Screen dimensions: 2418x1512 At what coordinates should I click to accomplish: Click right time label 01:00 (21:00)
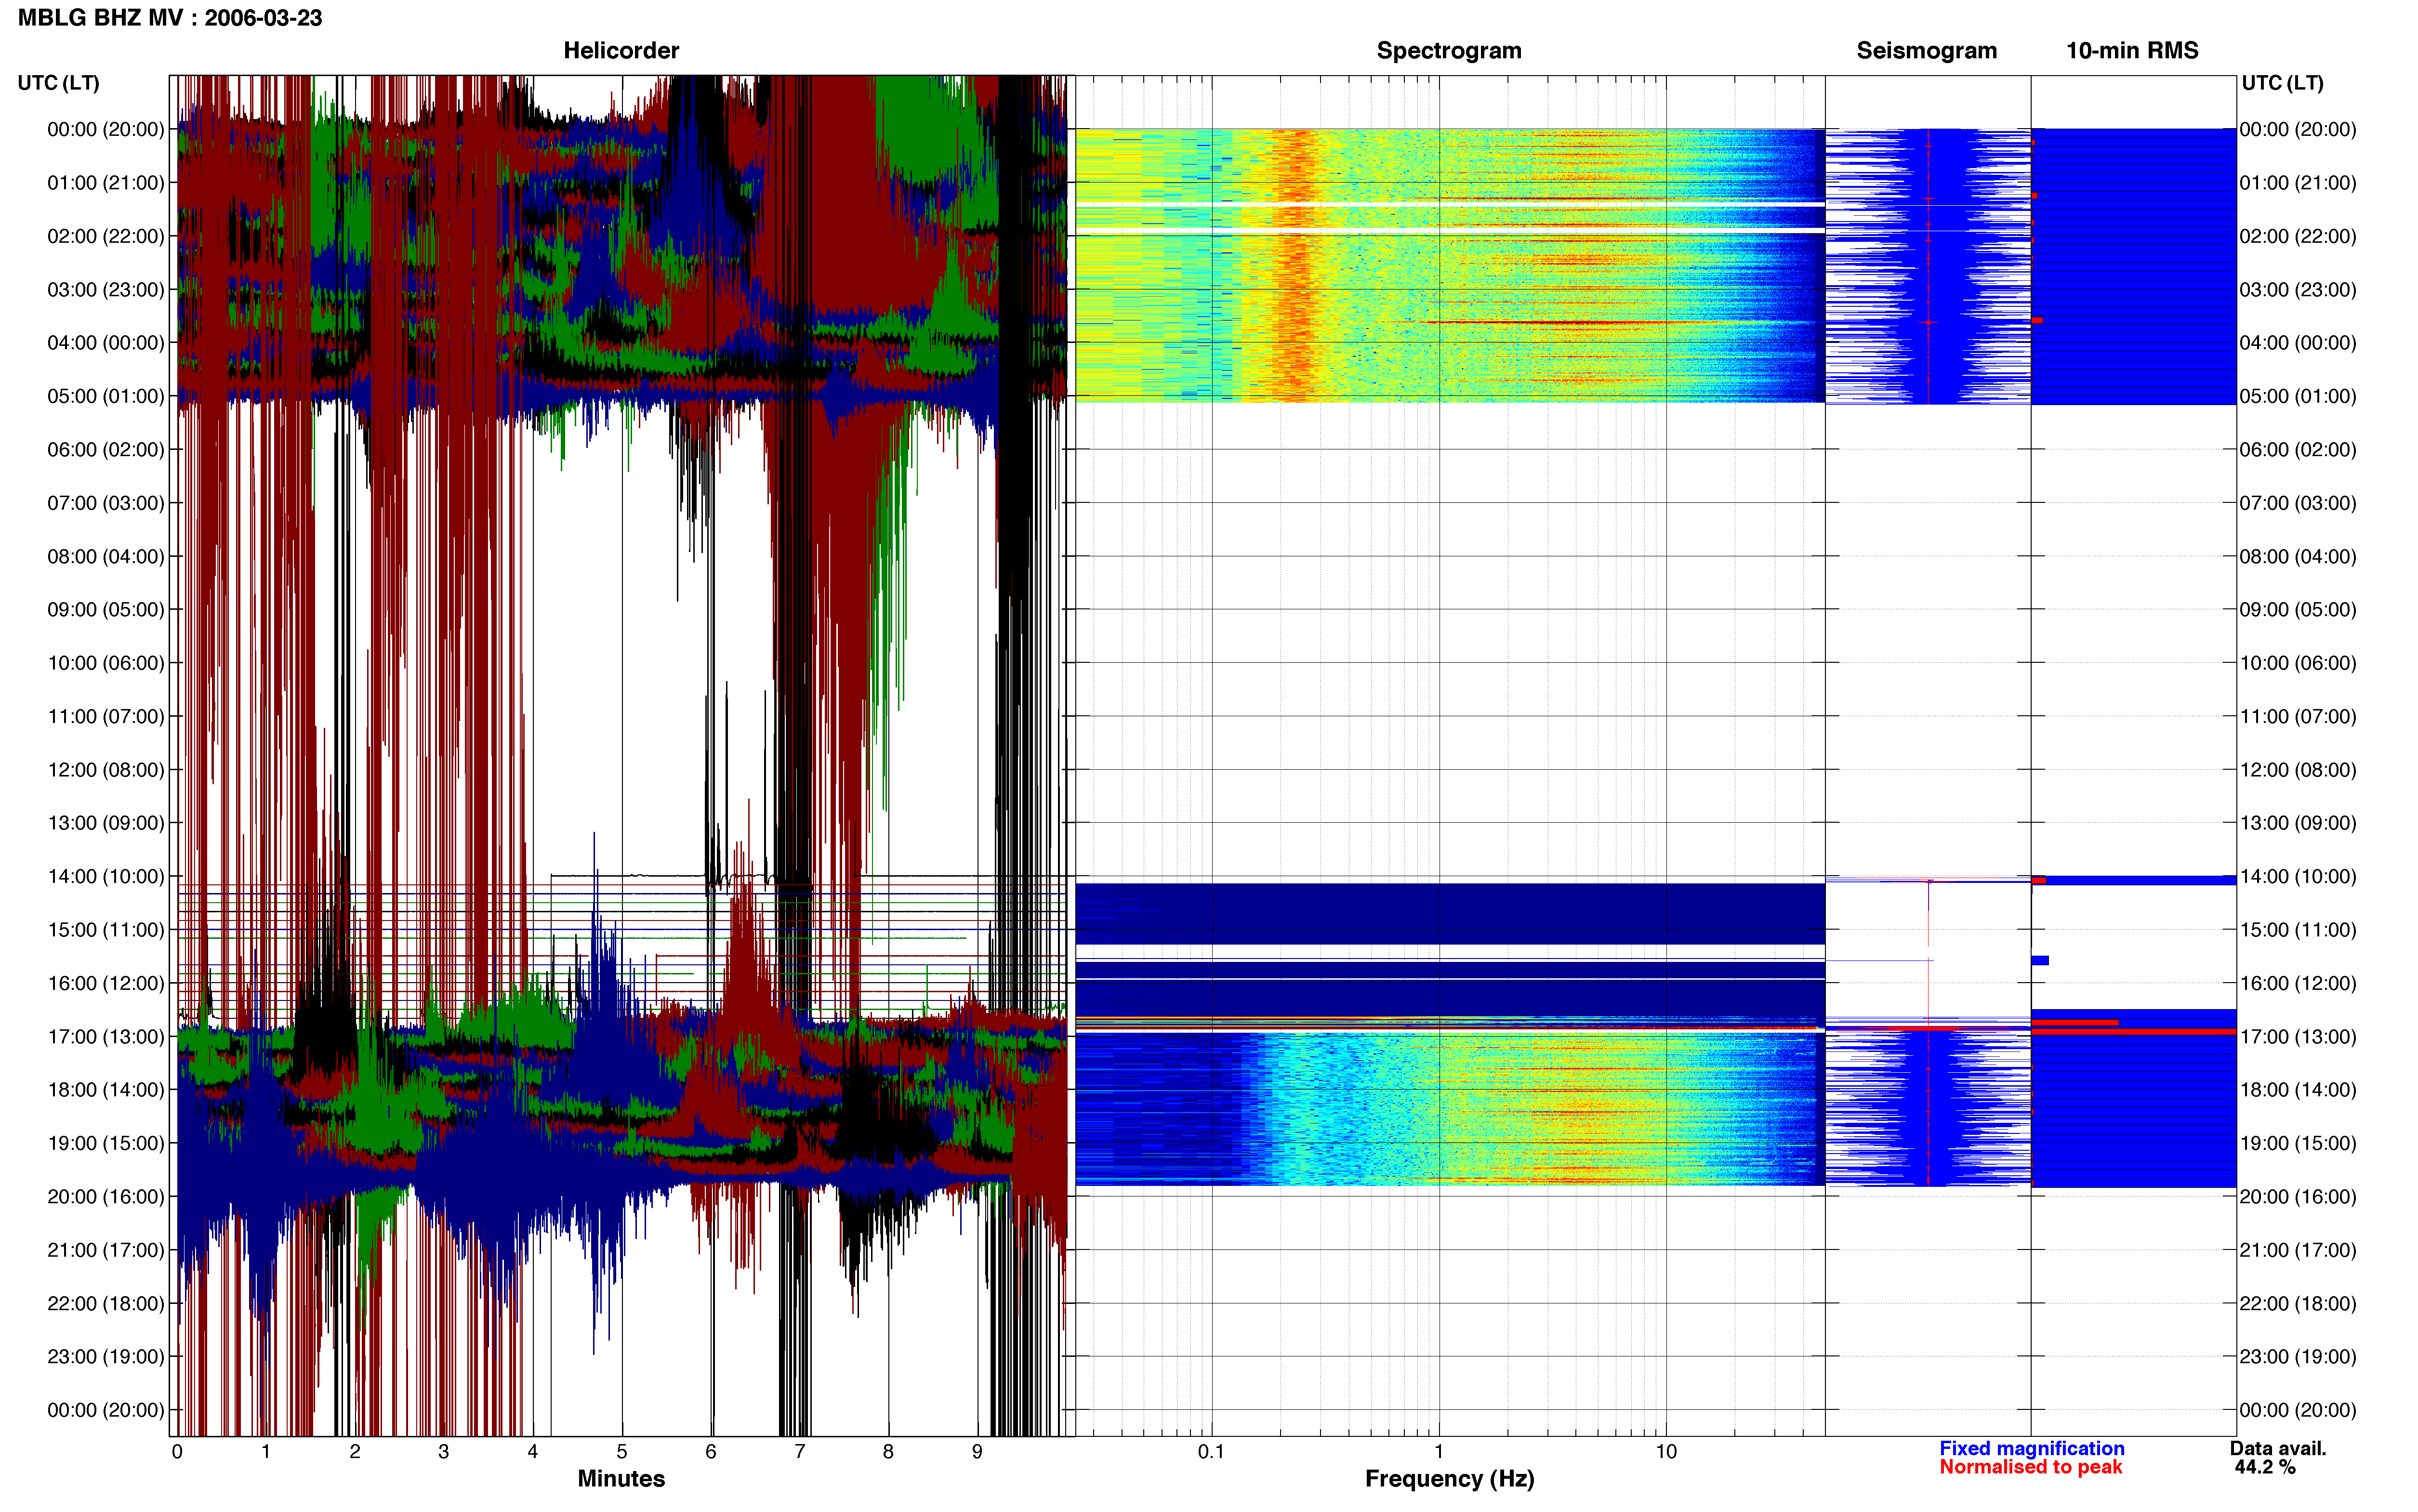pyautogui.click(x=2298, y=183)
